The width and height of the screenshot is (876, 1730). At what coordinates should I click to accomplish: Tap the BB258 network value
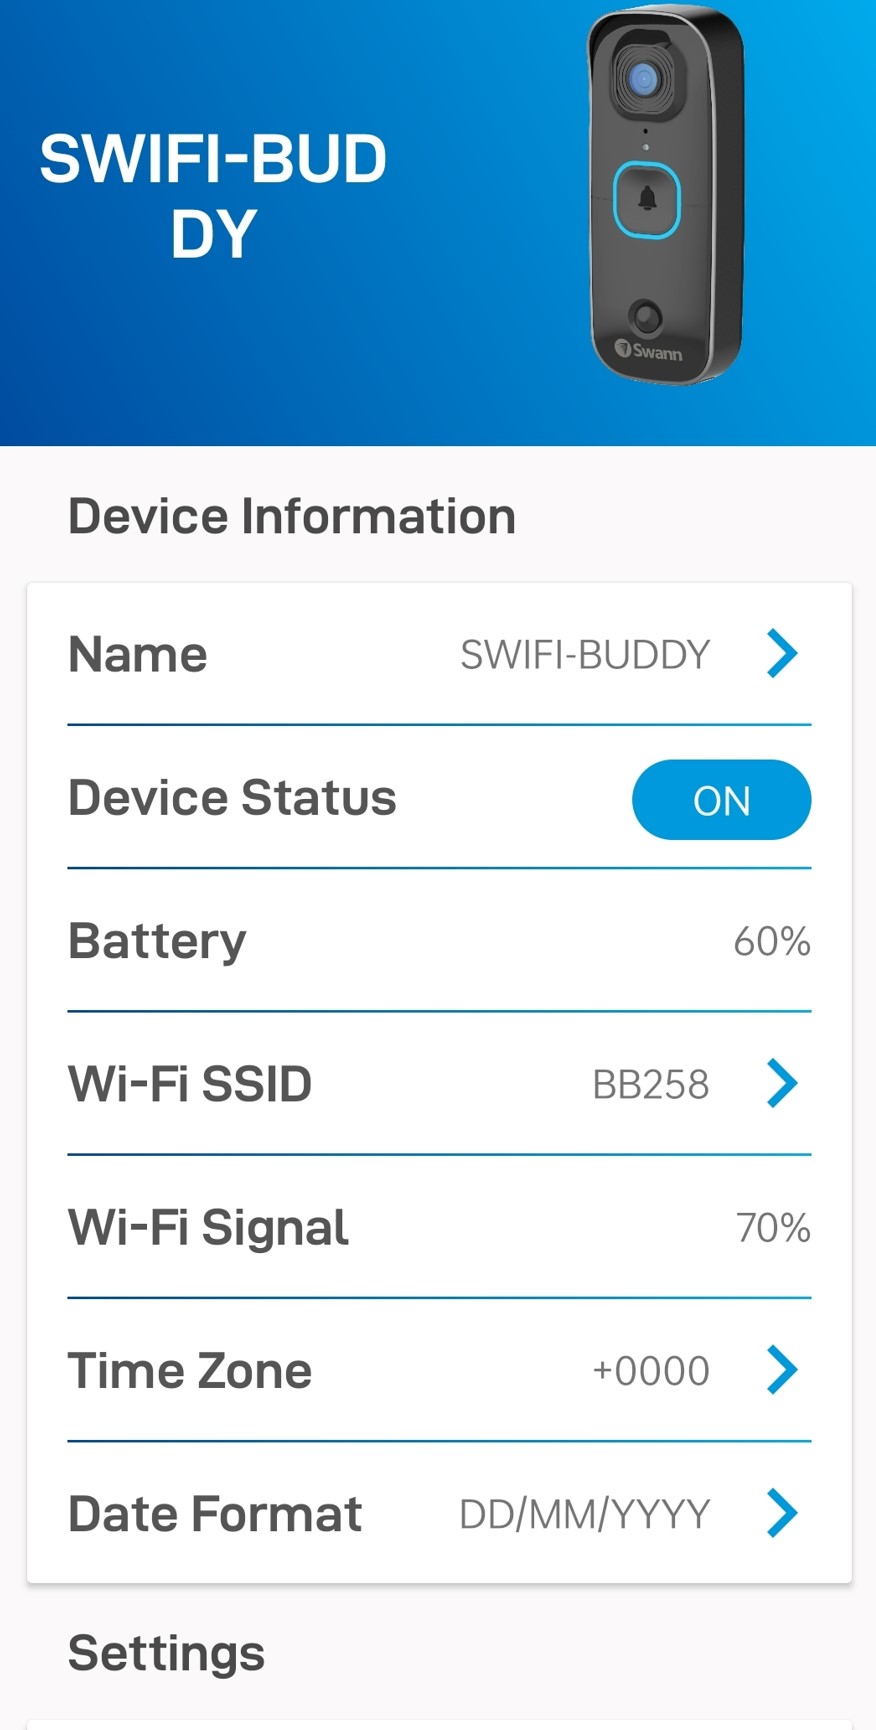(651, 1085)
